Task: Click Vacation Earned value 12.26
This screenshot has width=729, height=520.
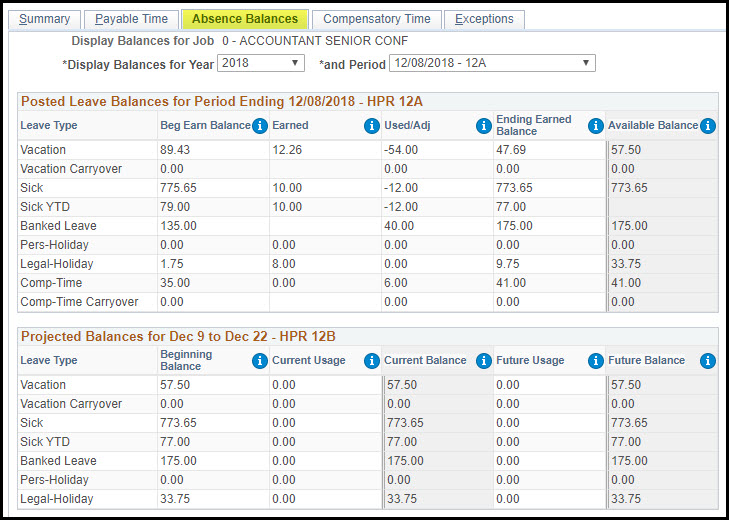Action: 287,150
